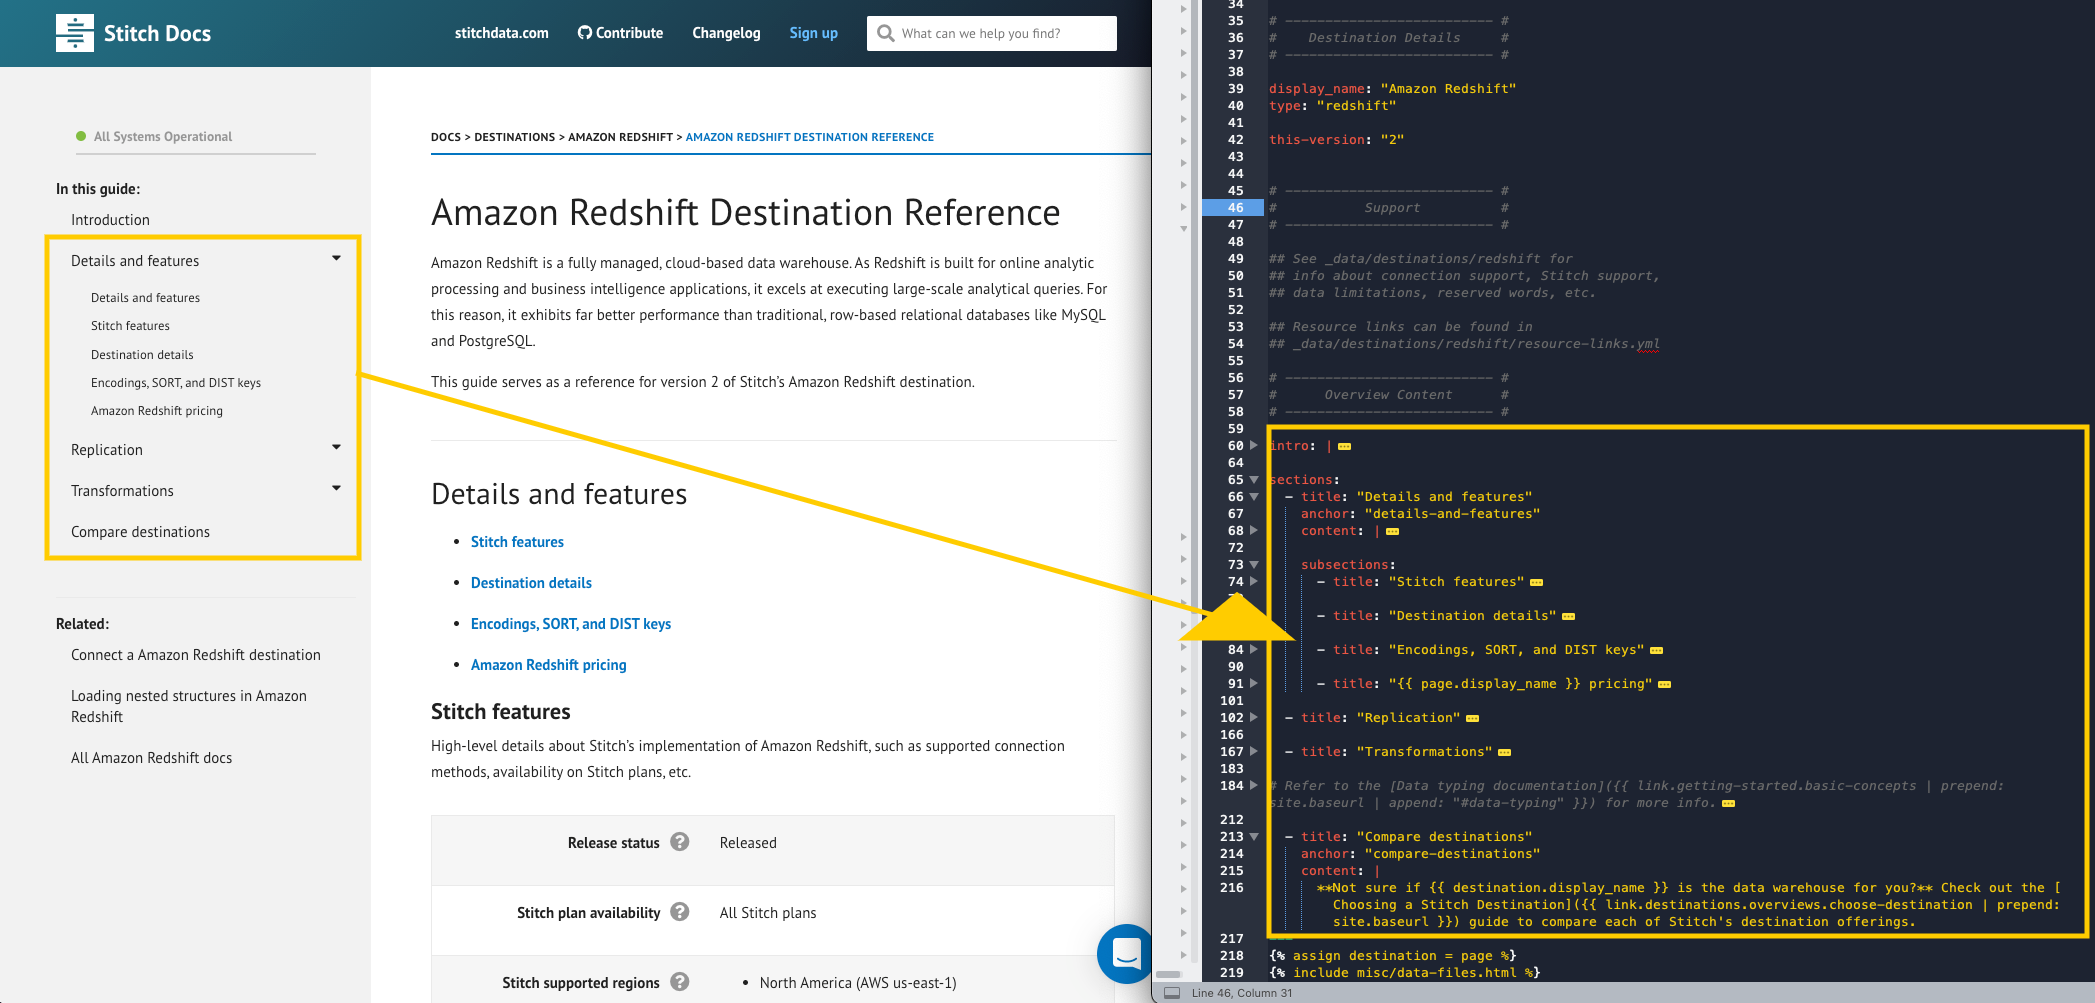Open stitchdata.com from the nav bar
Screen dimensions: 2095x1003
point(501,33)
